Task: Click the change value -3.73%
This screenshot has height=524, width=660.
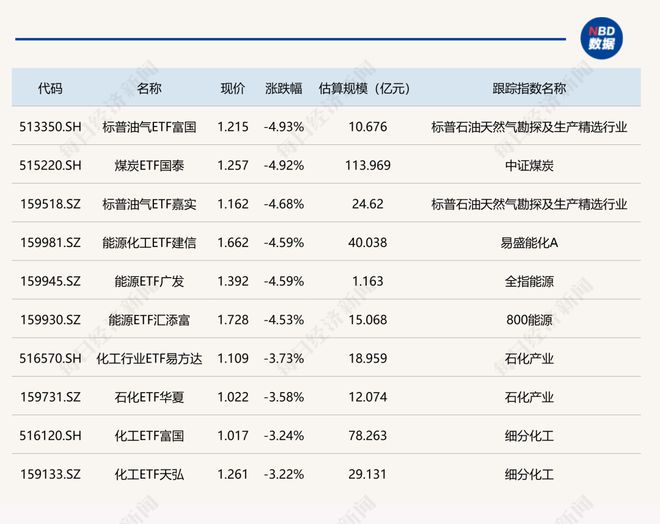Action: pyautogui.click(x=284, y=359)
